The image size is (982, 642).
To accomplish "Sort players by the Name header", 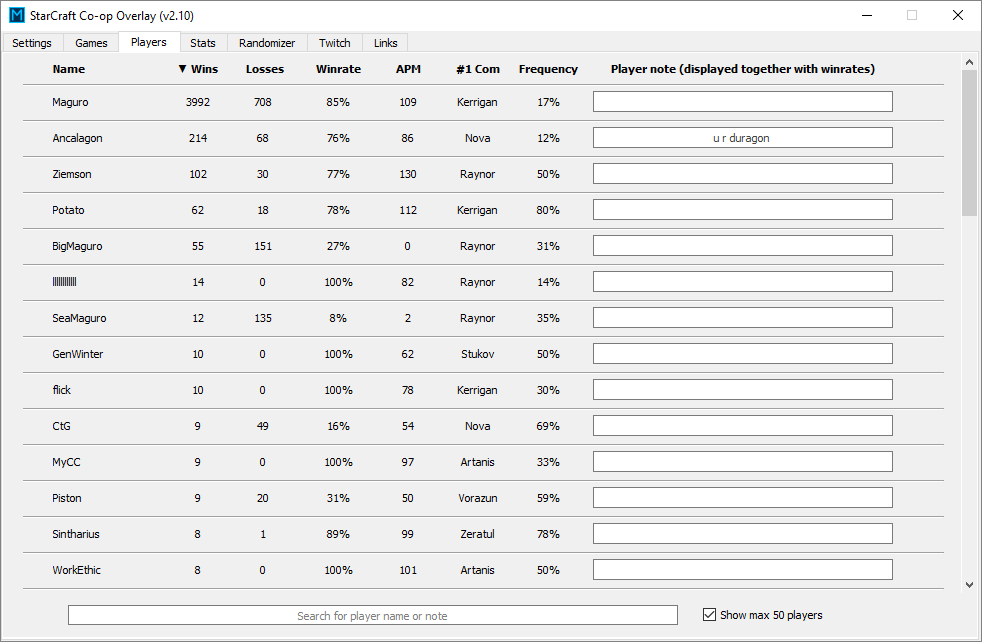I will [x=69, y=69].
